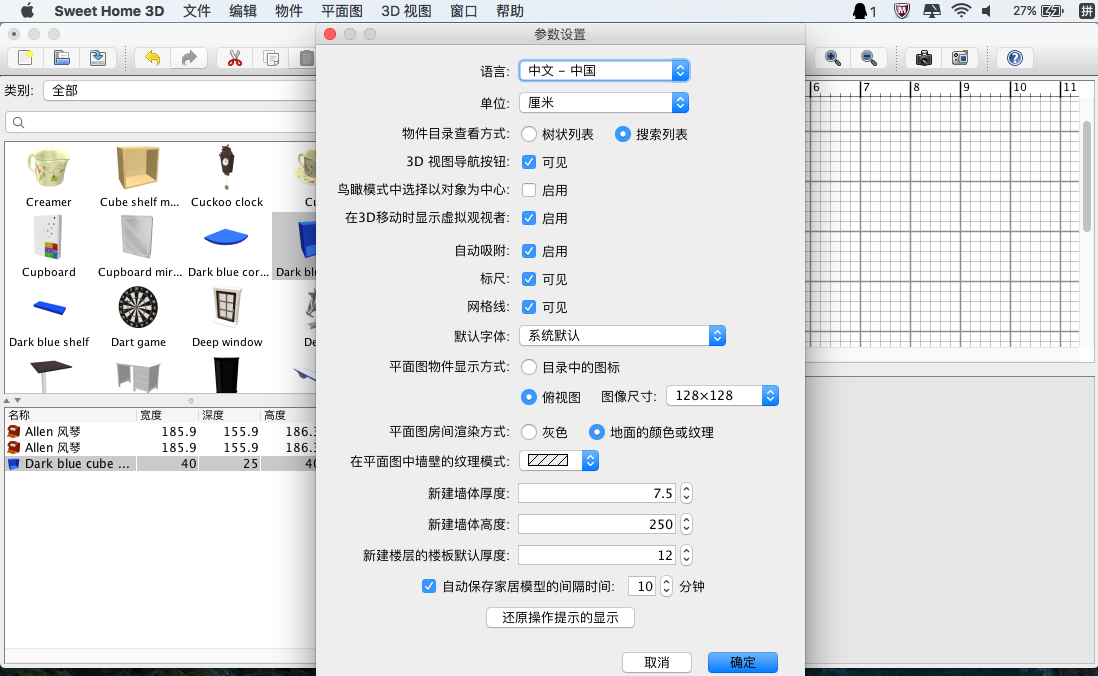Change the measurement unit dropdown
This screenshot has width=1098, height=676.
click(603, 102)
